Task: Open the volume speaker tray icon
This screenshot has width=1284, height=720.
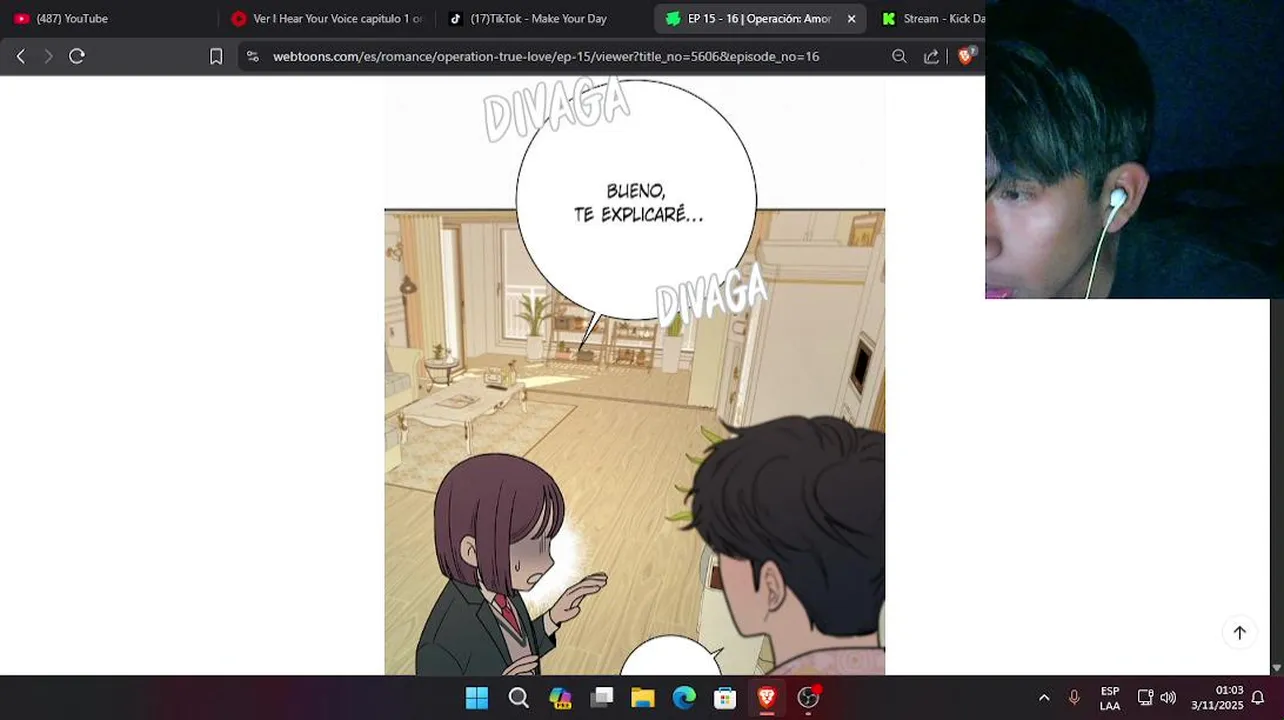Action: point(1168,698)
